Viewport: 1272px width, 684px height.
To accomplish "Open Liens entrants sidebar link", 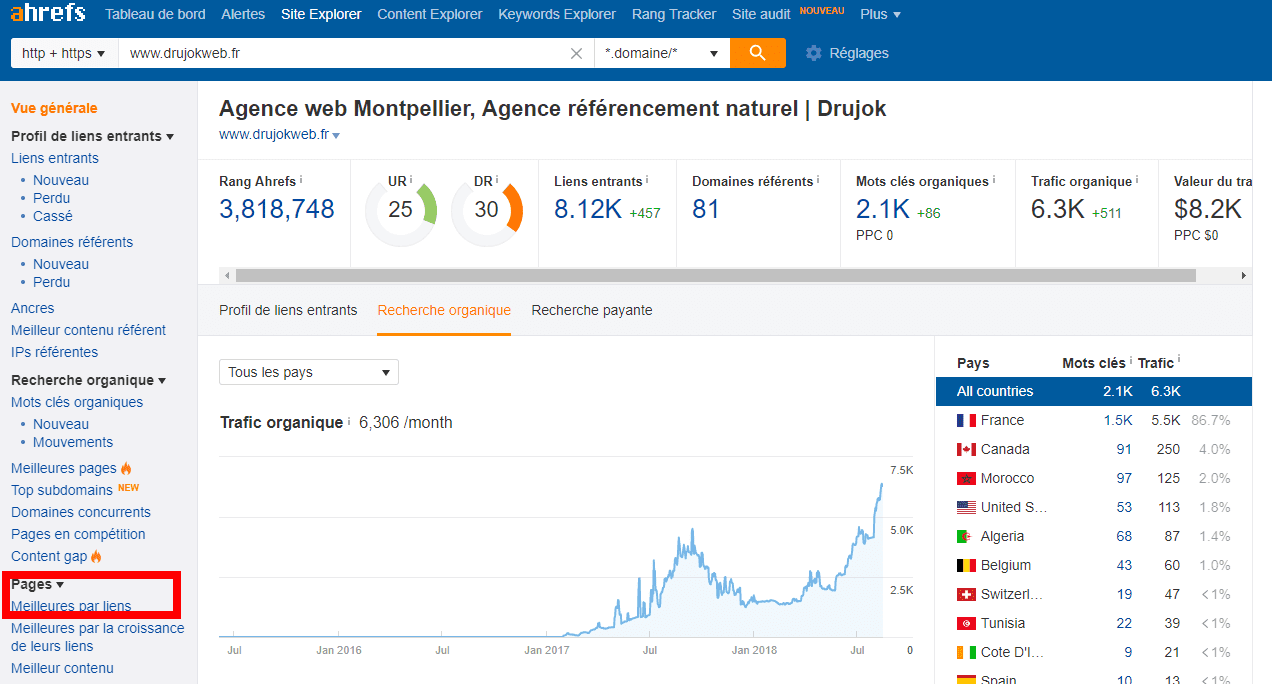I will point(55,158).
